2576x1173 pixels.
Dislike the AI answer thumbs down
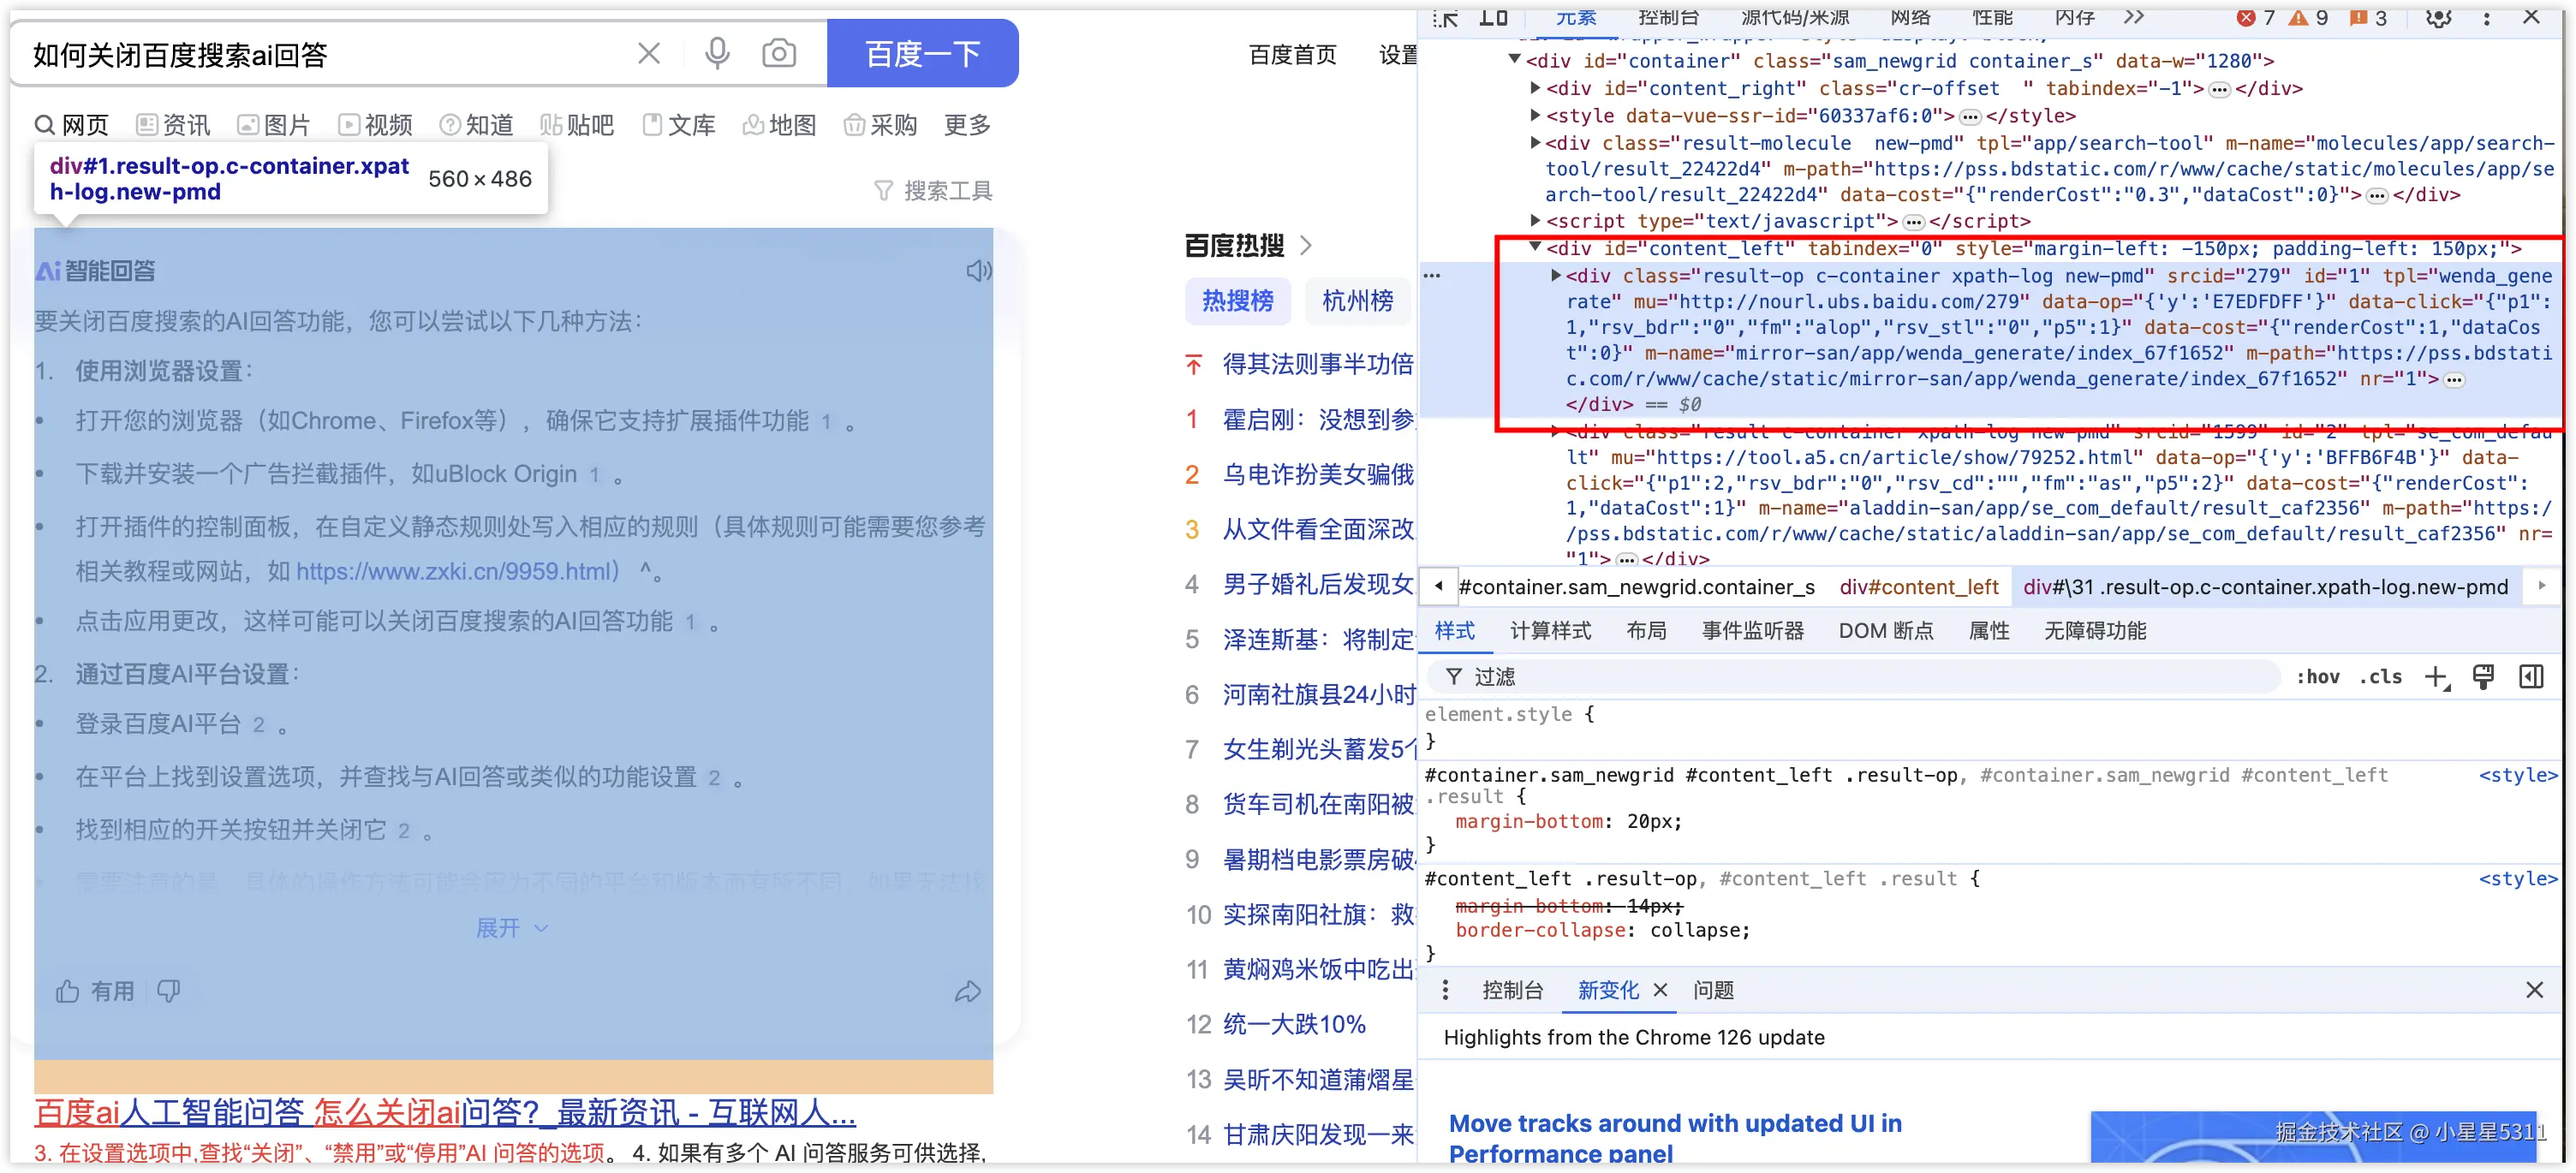click(x=169, y=991)
